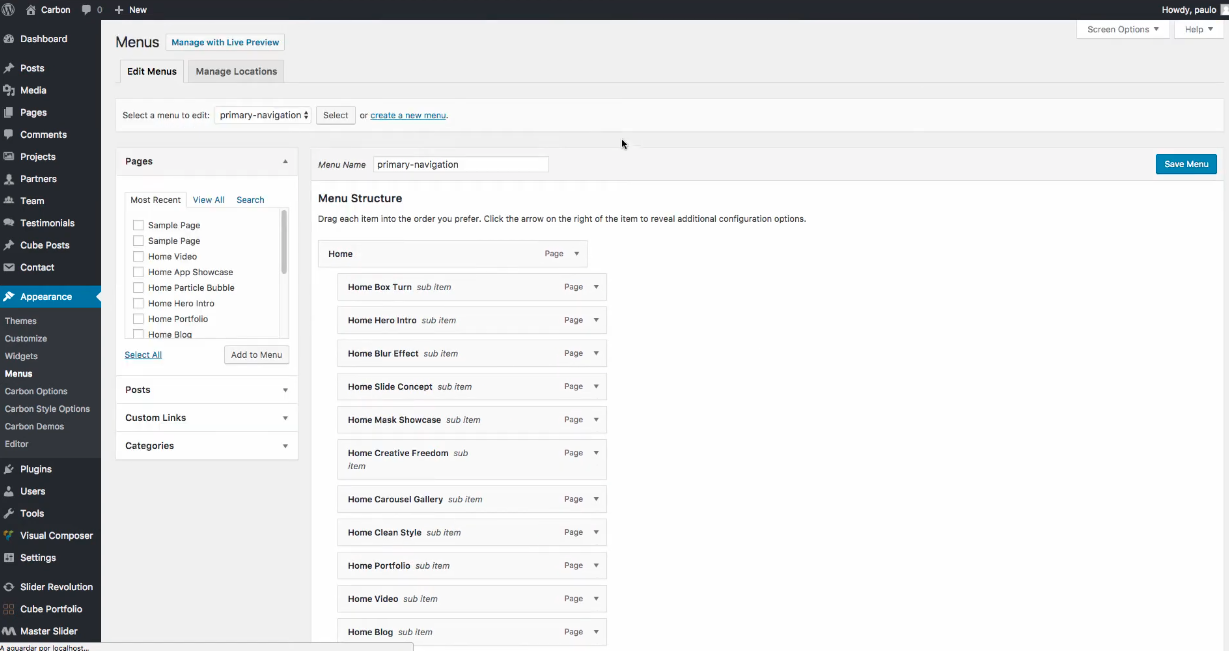Open Settings from the sidebar icon

9,558
